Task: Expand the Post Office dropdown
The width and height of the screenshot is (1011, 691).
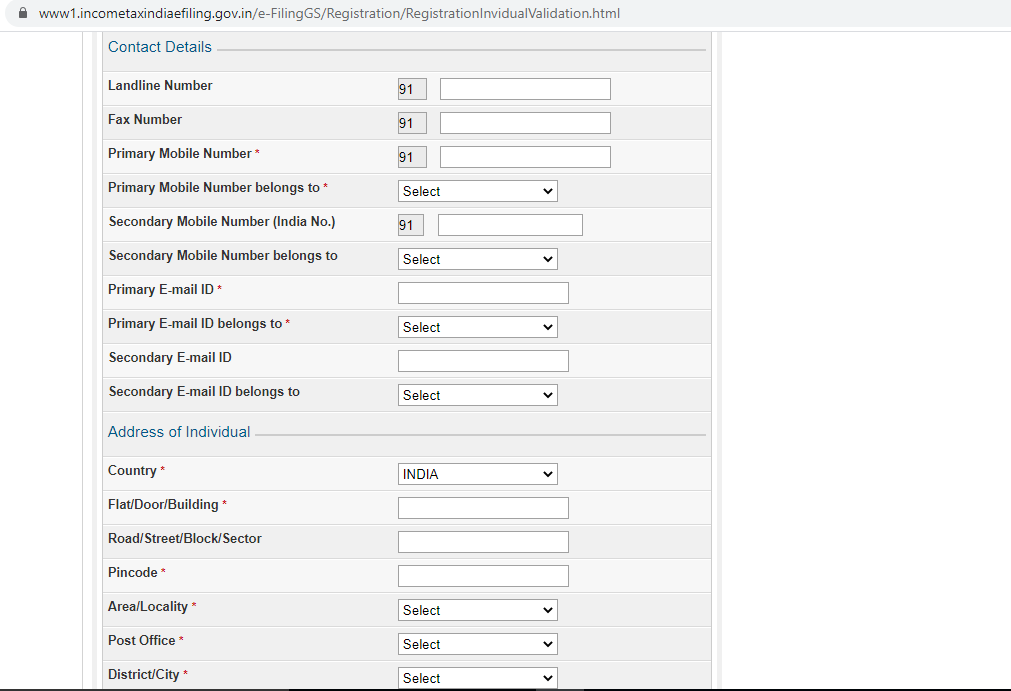Action: point(478,645)
